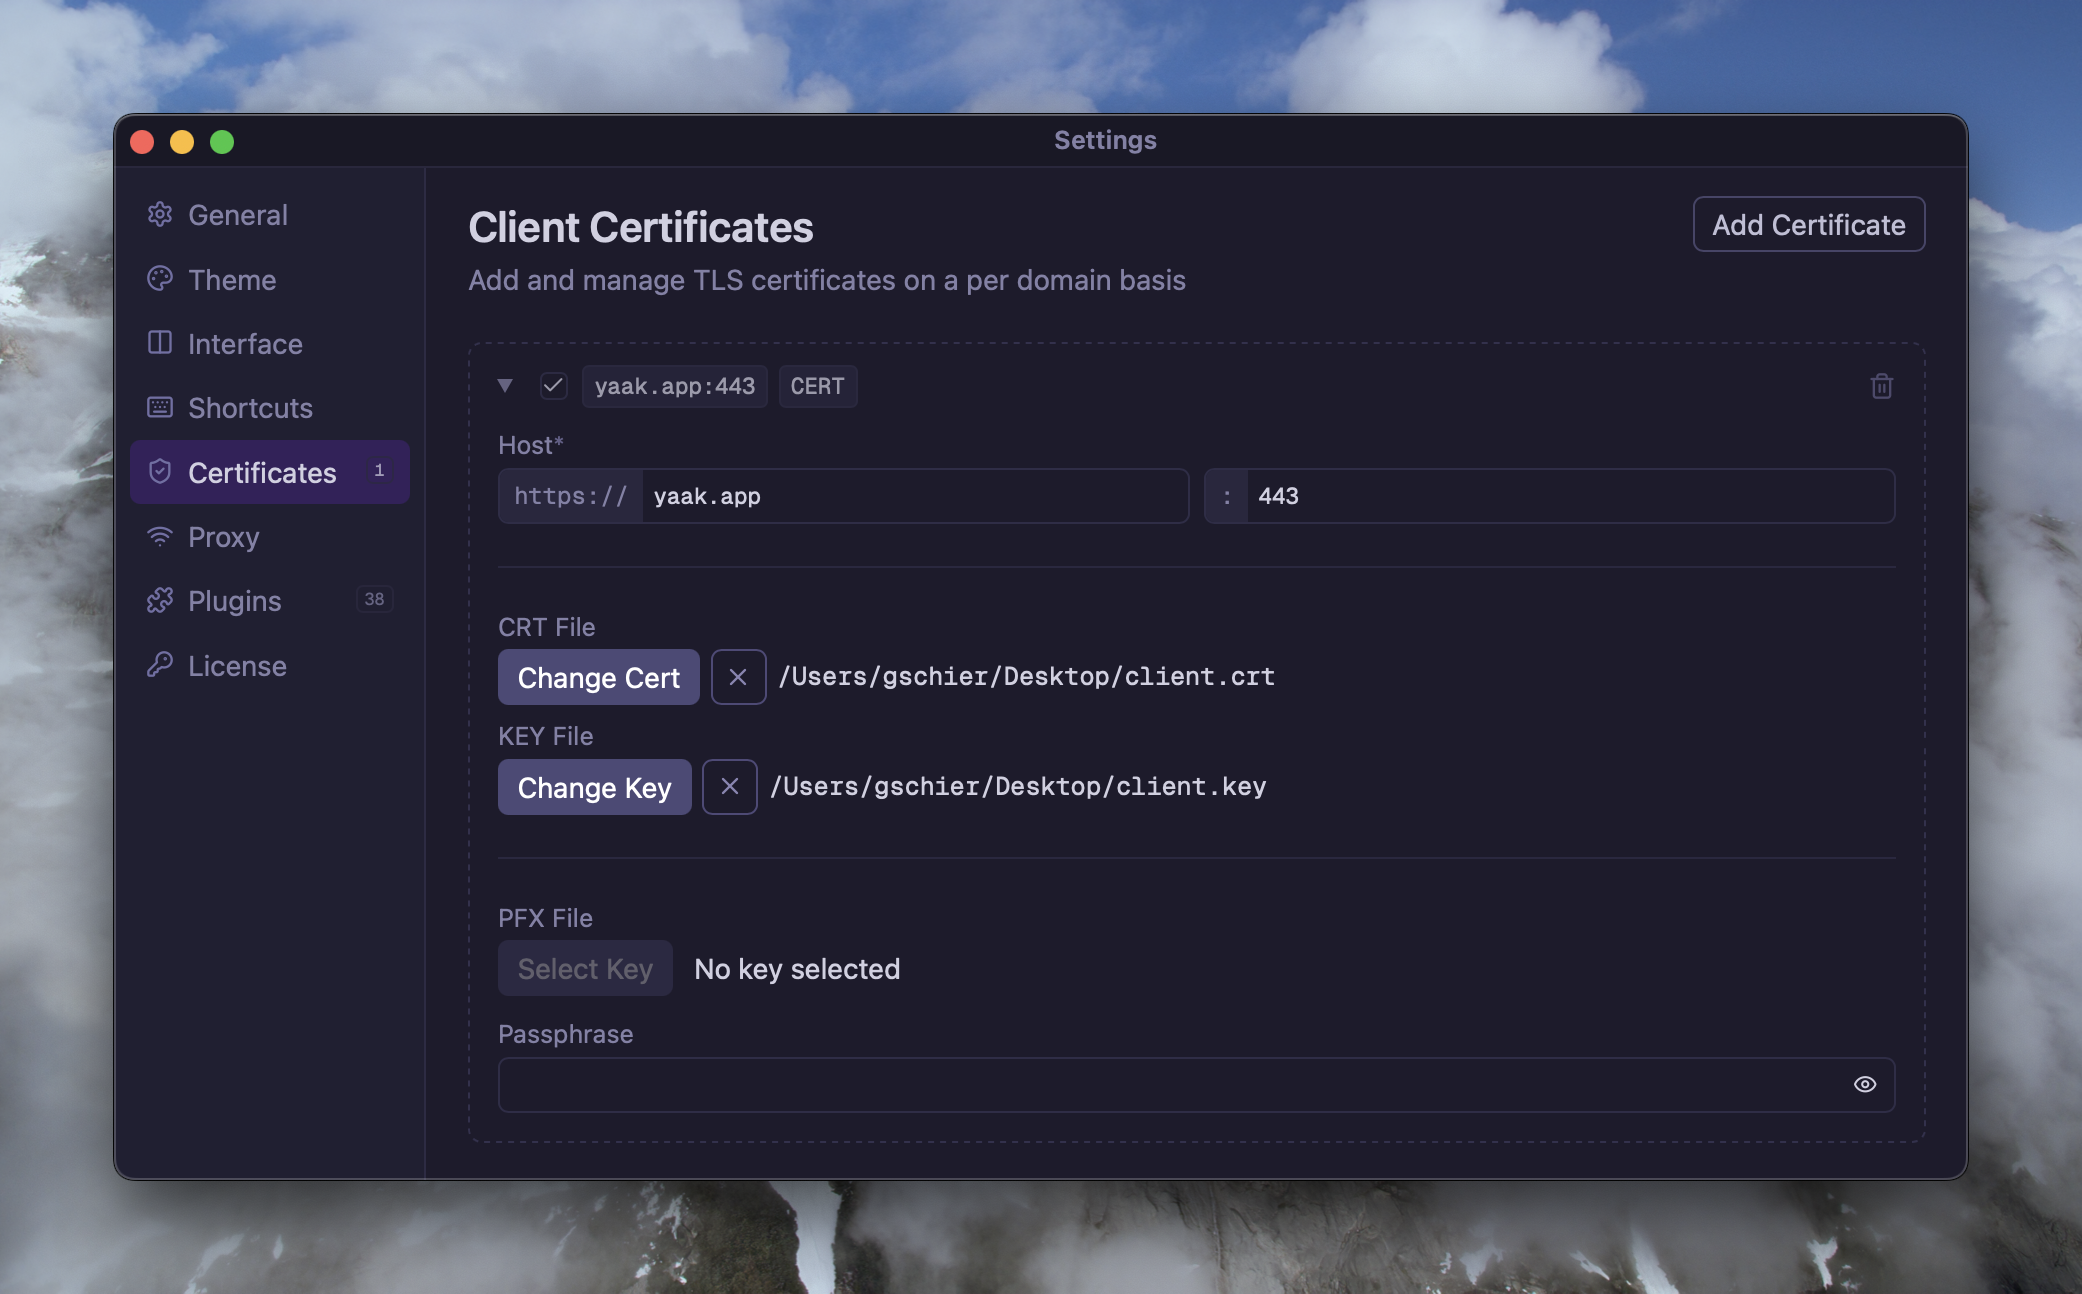Image resolution: width=2082 pixels, height=1294 pixels.
Task: Click the Proxy wifi icon
Action: tap(160, 536)
